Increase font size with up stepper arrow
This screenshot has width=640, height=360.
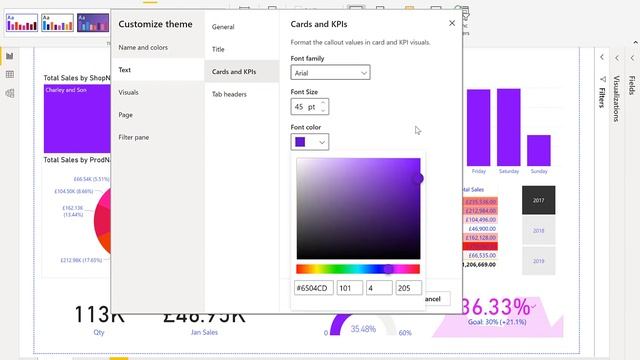[323, 103]
